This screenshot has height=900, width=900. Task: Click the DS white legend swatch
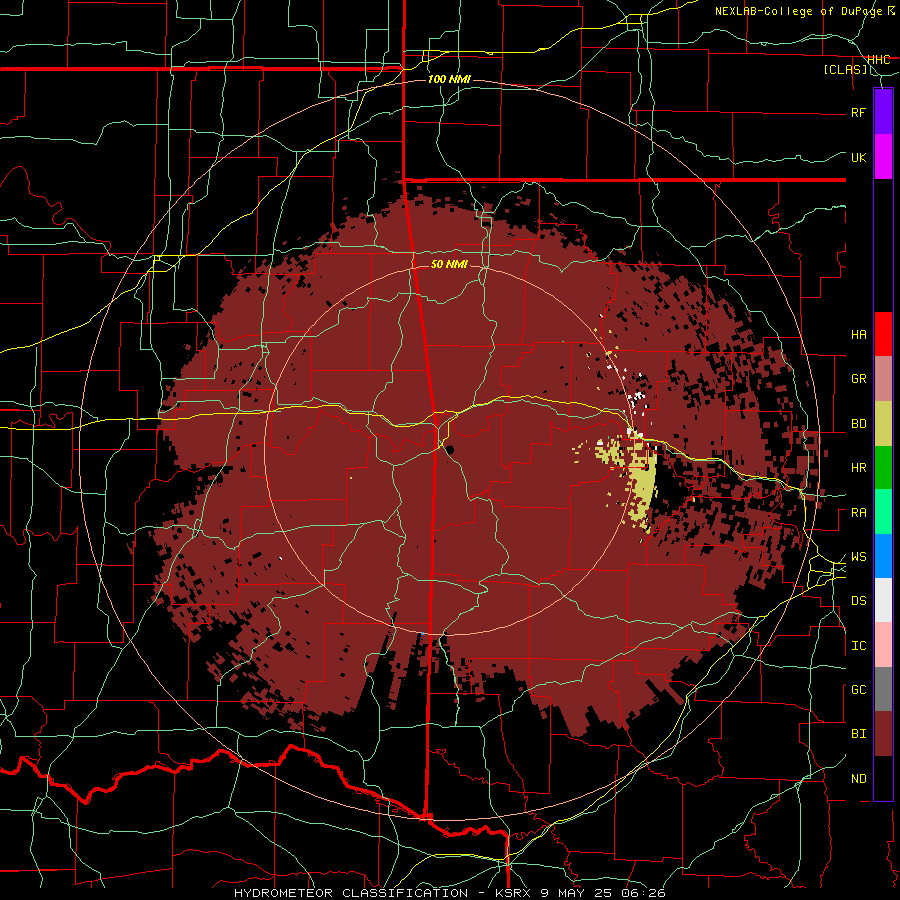coord(883,600)
